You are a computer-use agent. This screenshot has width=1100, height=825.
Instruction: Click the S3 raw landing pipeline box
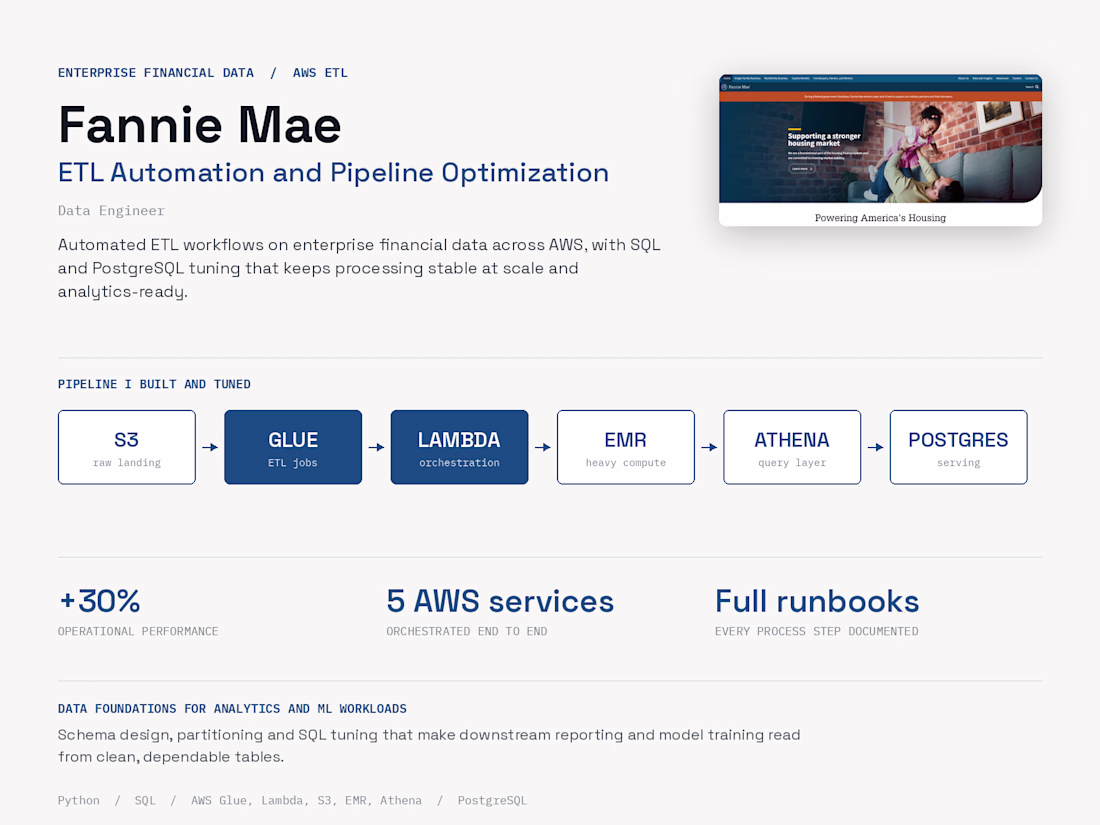[x=127, y=448]
